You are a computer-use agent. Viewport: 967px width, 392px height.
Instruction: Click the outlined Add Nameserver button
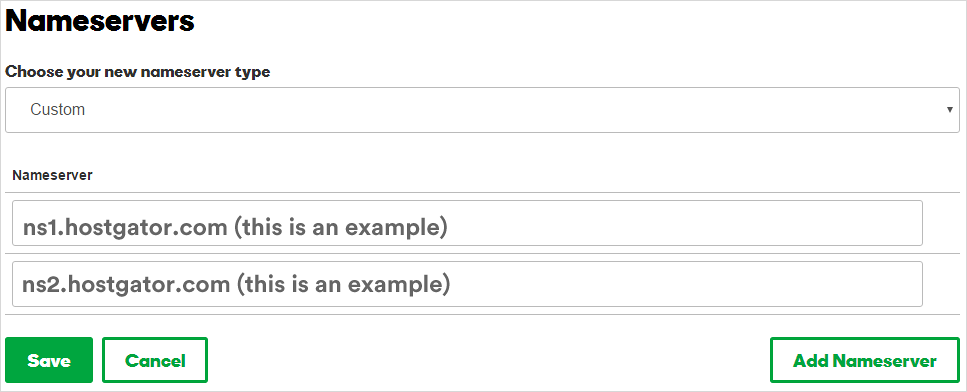865,360
